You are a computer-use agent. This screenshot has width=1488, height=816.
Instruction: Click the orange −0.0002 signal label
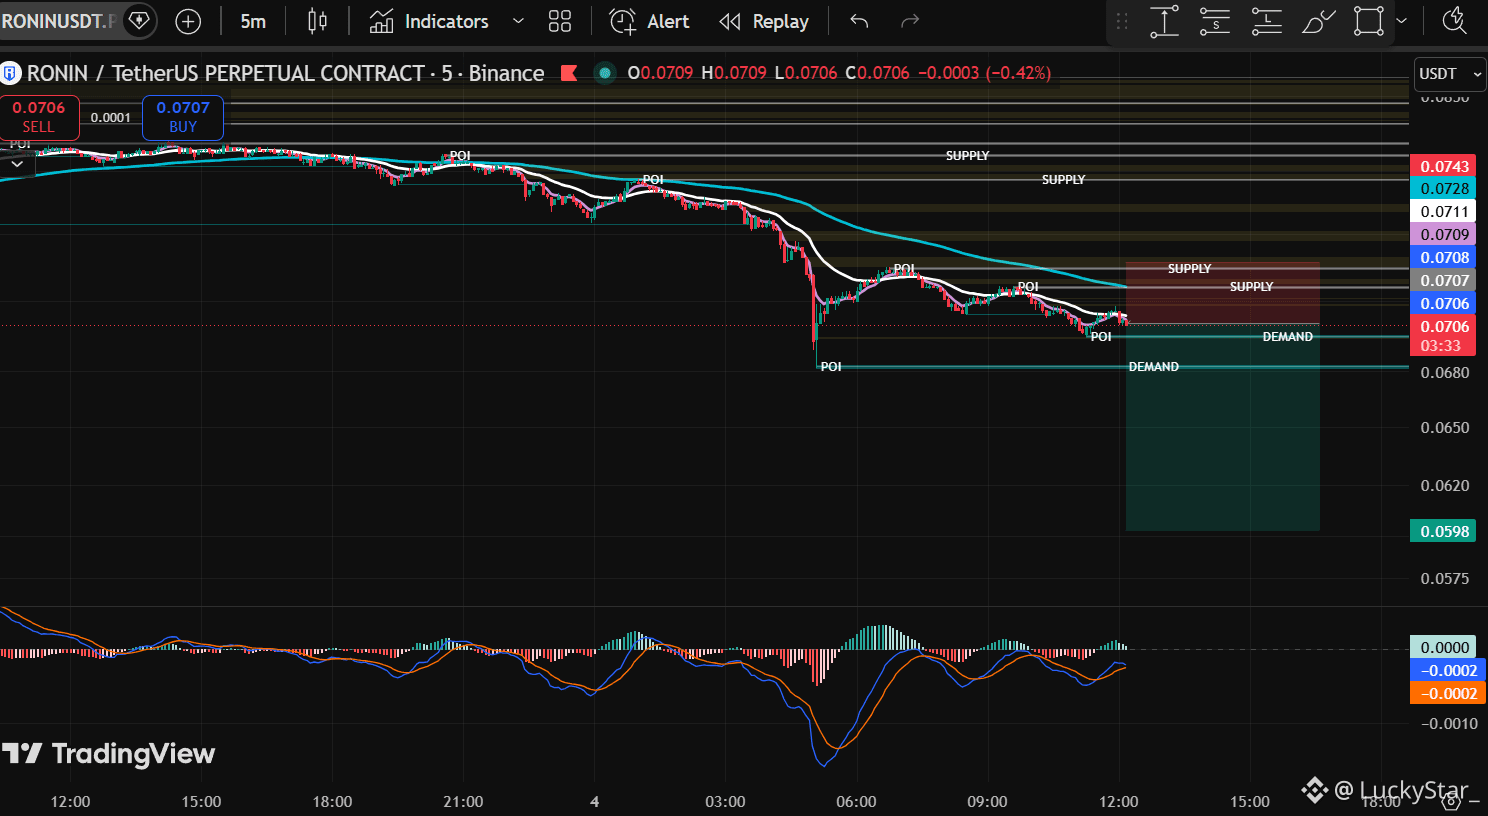click(1448, 694)
